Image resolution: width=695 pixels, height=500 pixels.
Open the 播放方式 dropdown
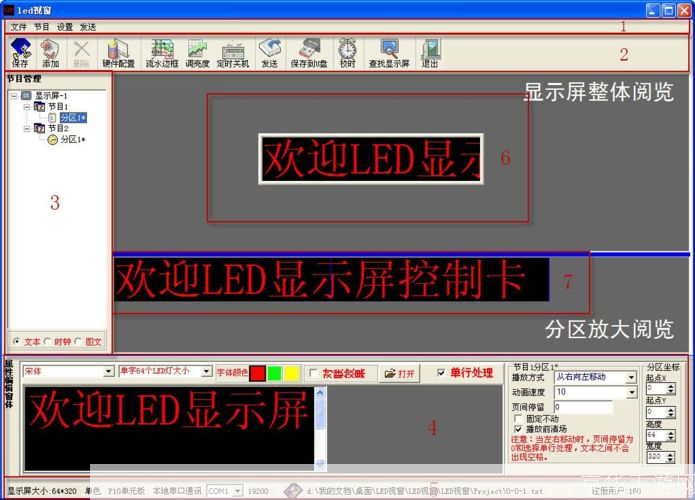pos(632,377)
